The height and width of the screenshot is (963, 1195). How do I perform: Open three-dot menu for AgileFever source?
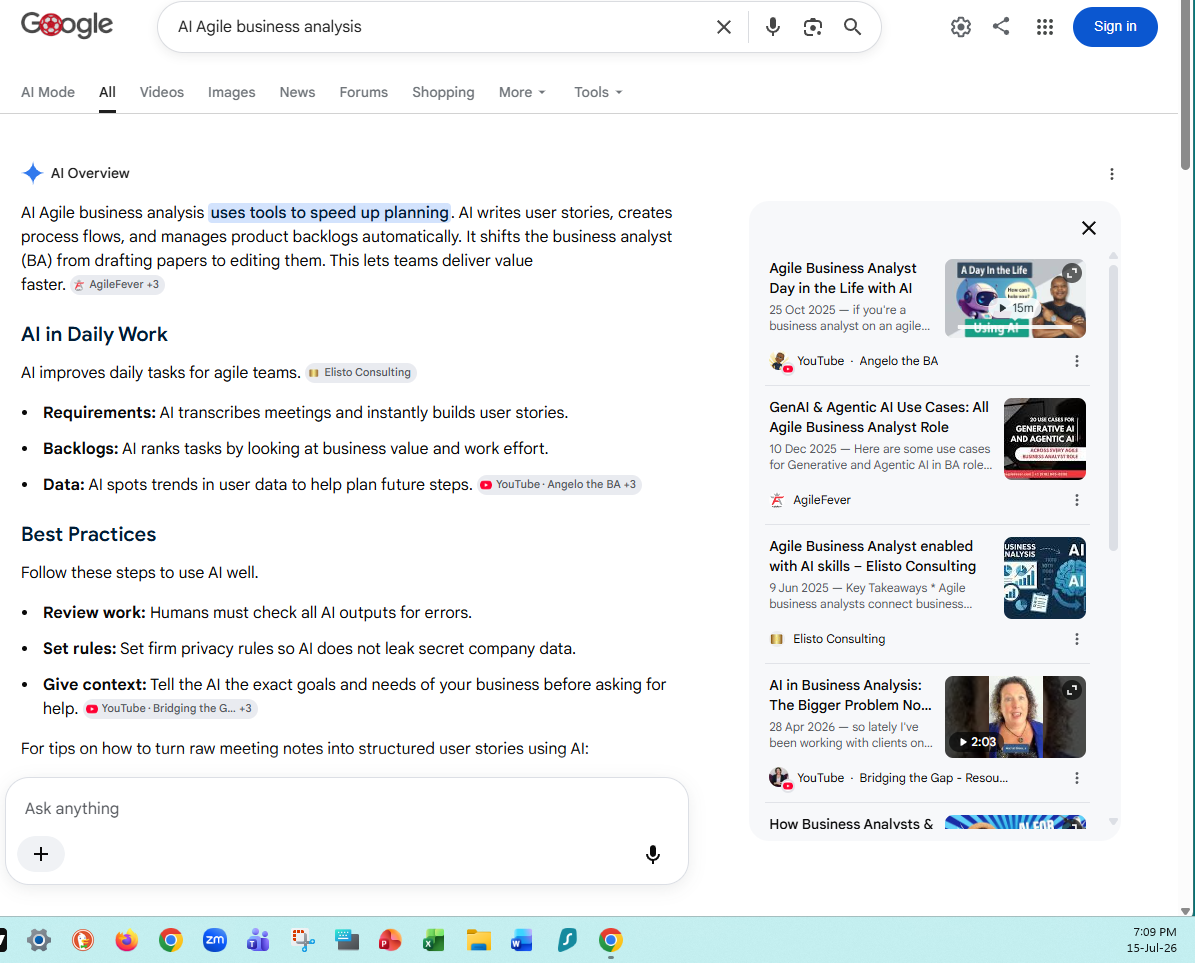(1076, 501)
